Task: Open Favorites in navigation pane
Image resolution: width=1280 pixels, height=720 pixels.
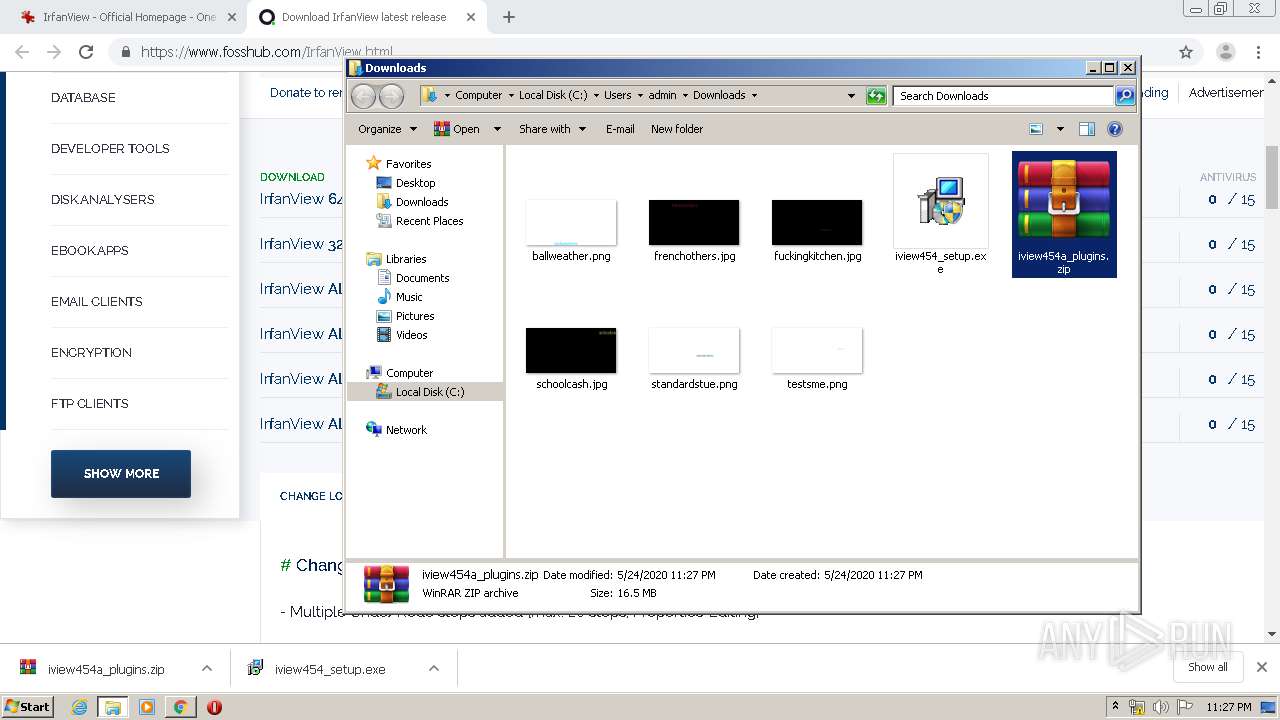Action: [x=408, y=164]
